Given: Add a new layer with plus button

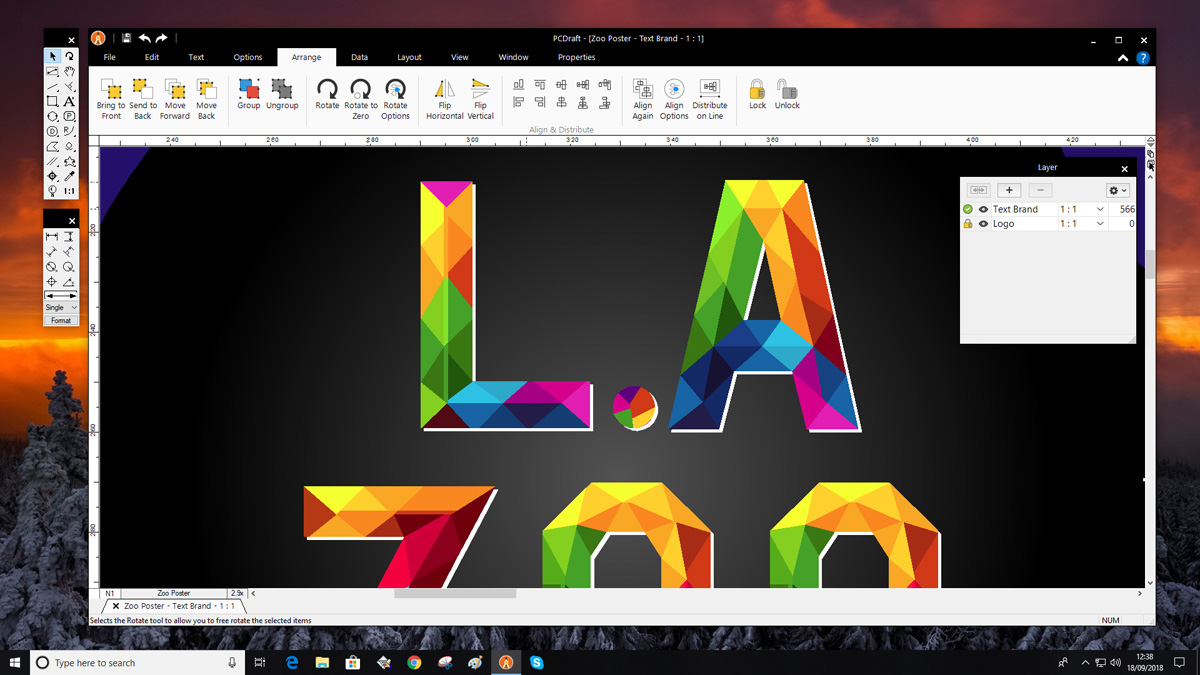Looking at the screenshot, I should [1009, 190].
